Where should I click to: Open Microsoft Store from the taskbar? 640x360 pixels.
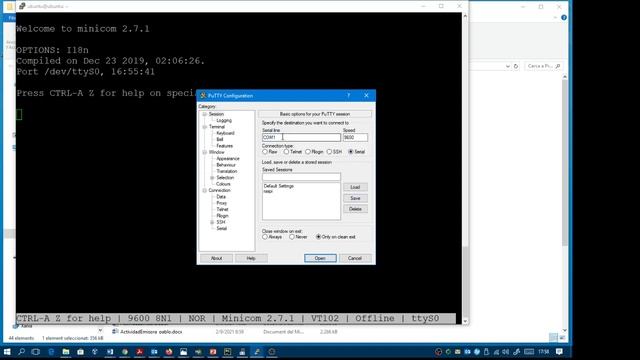click(80, 351)
